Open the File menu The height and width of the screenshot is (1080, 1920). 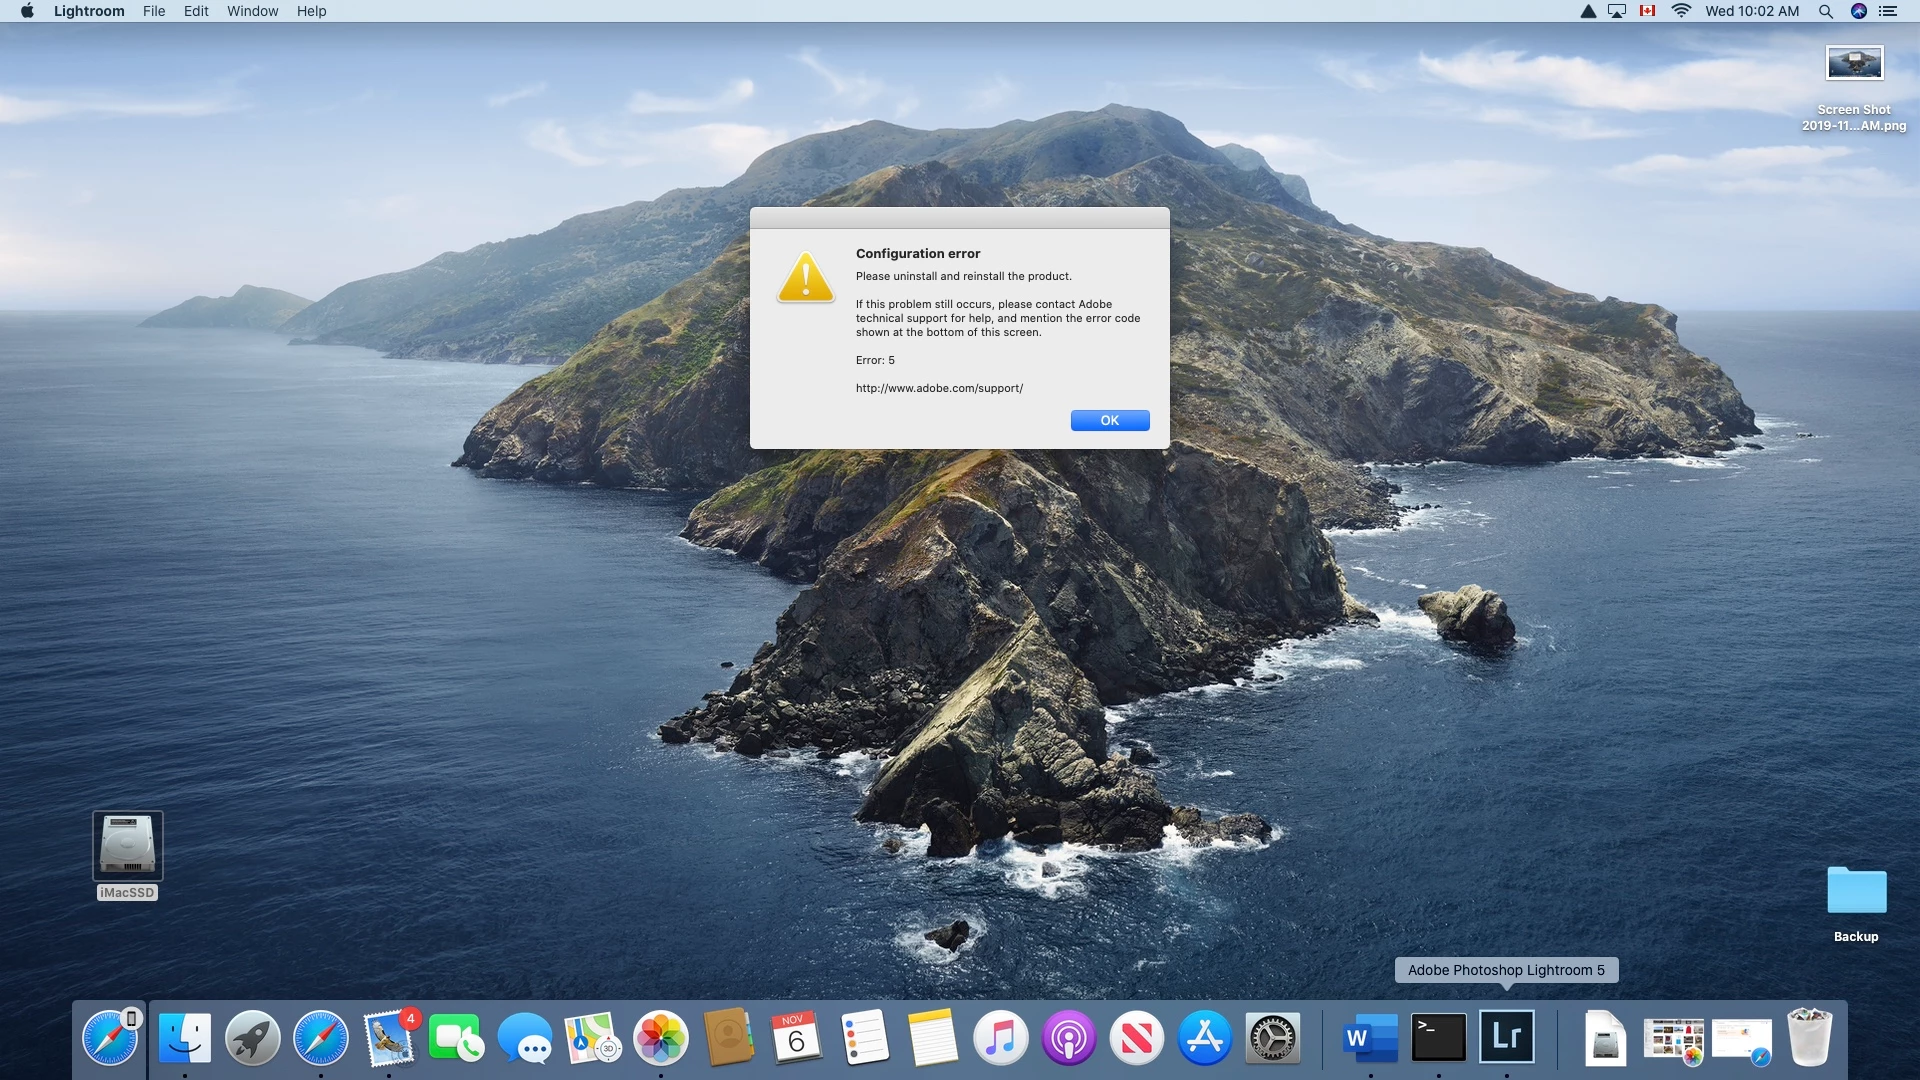click(154, 11)
